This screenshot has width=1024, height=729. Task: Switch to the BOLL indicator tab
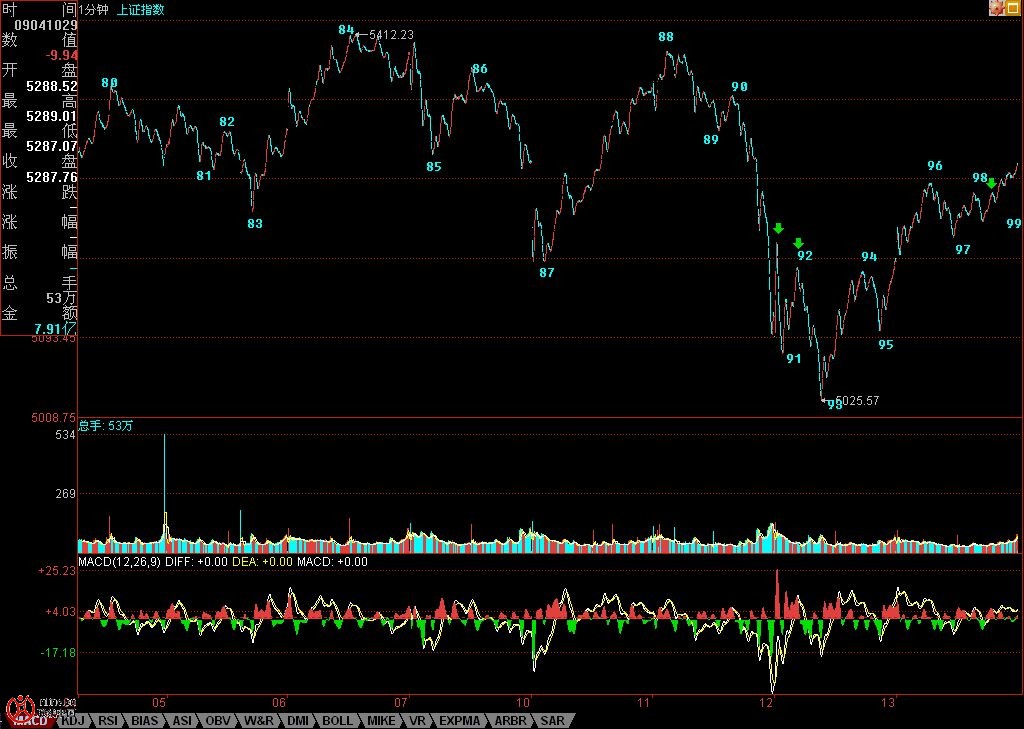tap(337, 720)
